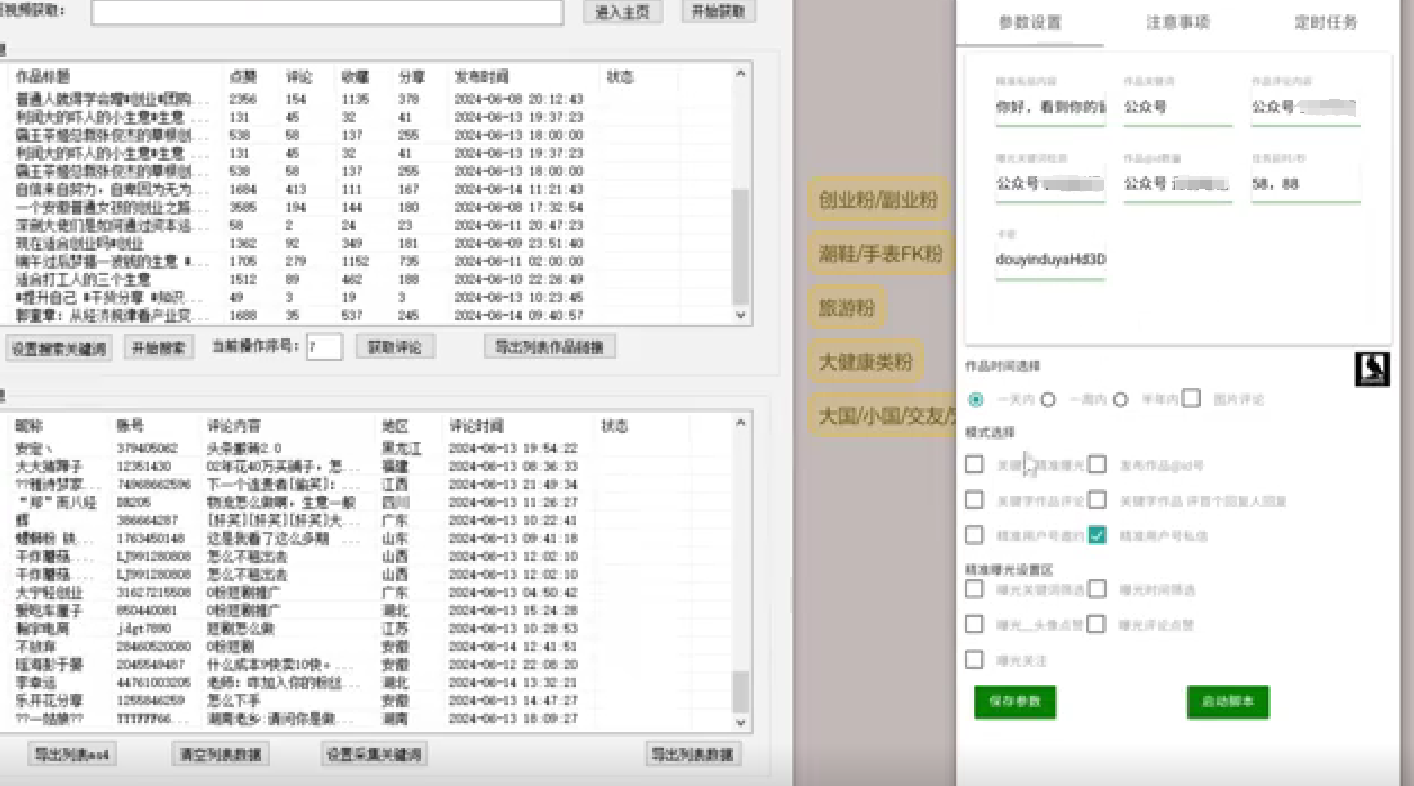1414x786 pixels.
Task: Click the video link input field at top
Action: coord(327,12)
